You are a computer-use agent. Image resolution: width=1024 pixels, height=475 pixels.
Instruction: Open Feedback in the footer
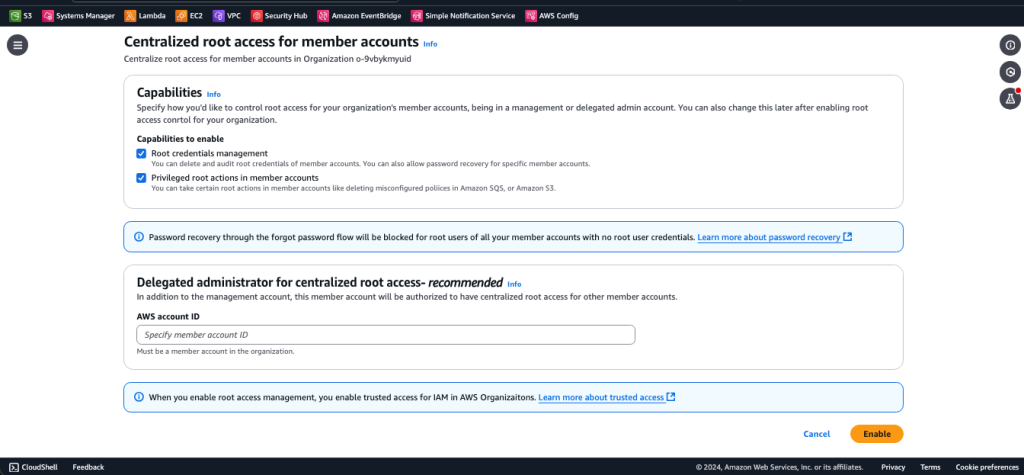88,467
